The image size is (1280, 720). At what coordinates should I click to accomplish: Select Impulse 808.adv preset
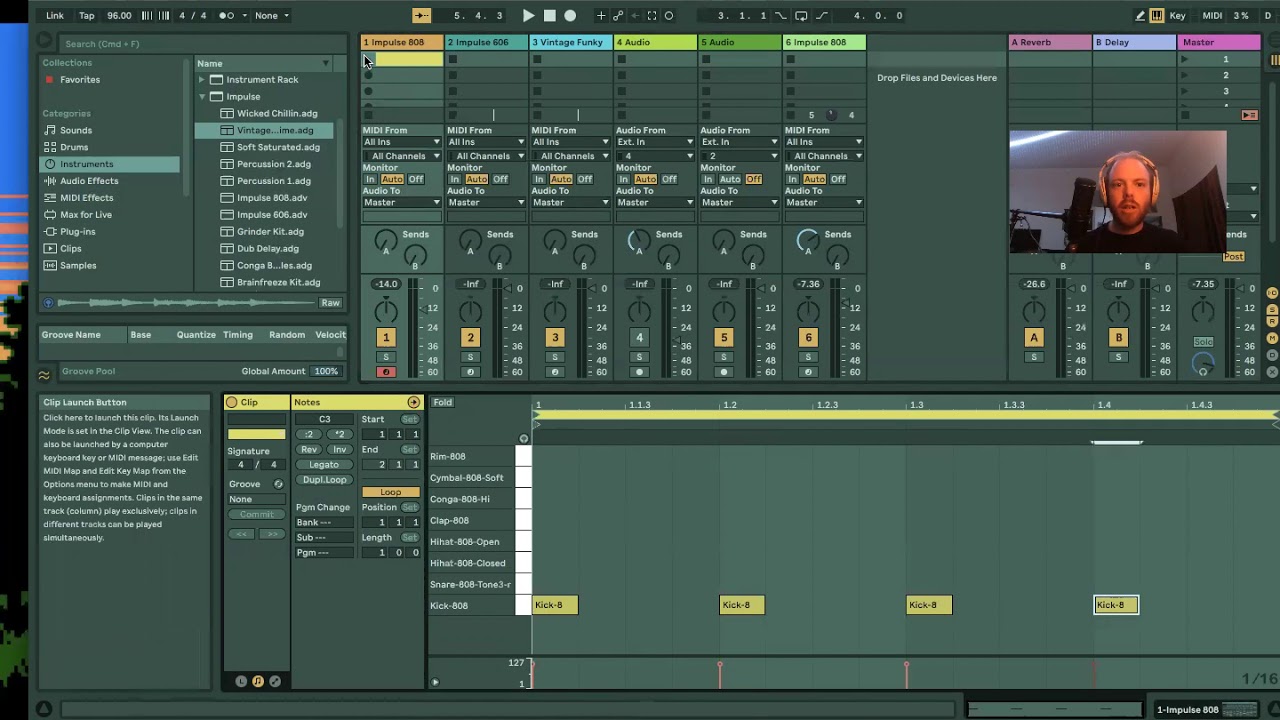click(x=272, y=198)
